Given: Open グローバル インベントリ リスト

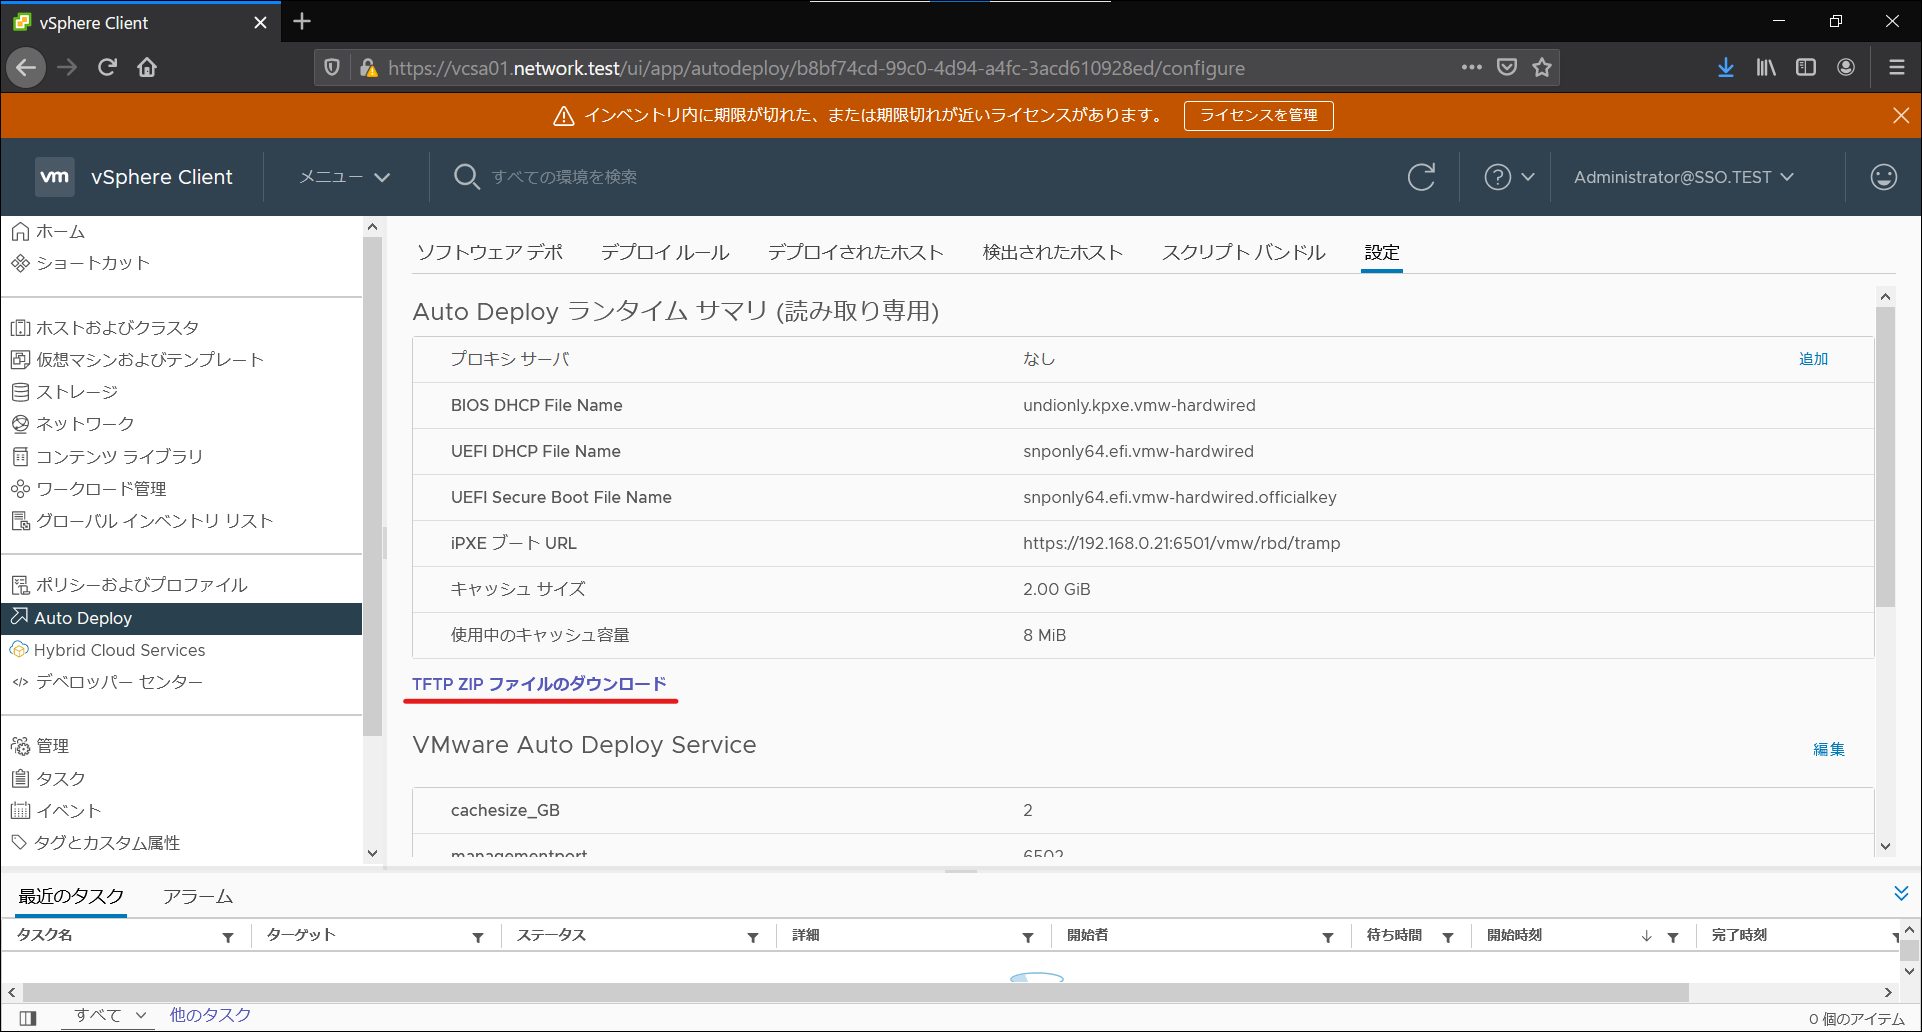Looking at the screenshot, I should coord(141,521).
